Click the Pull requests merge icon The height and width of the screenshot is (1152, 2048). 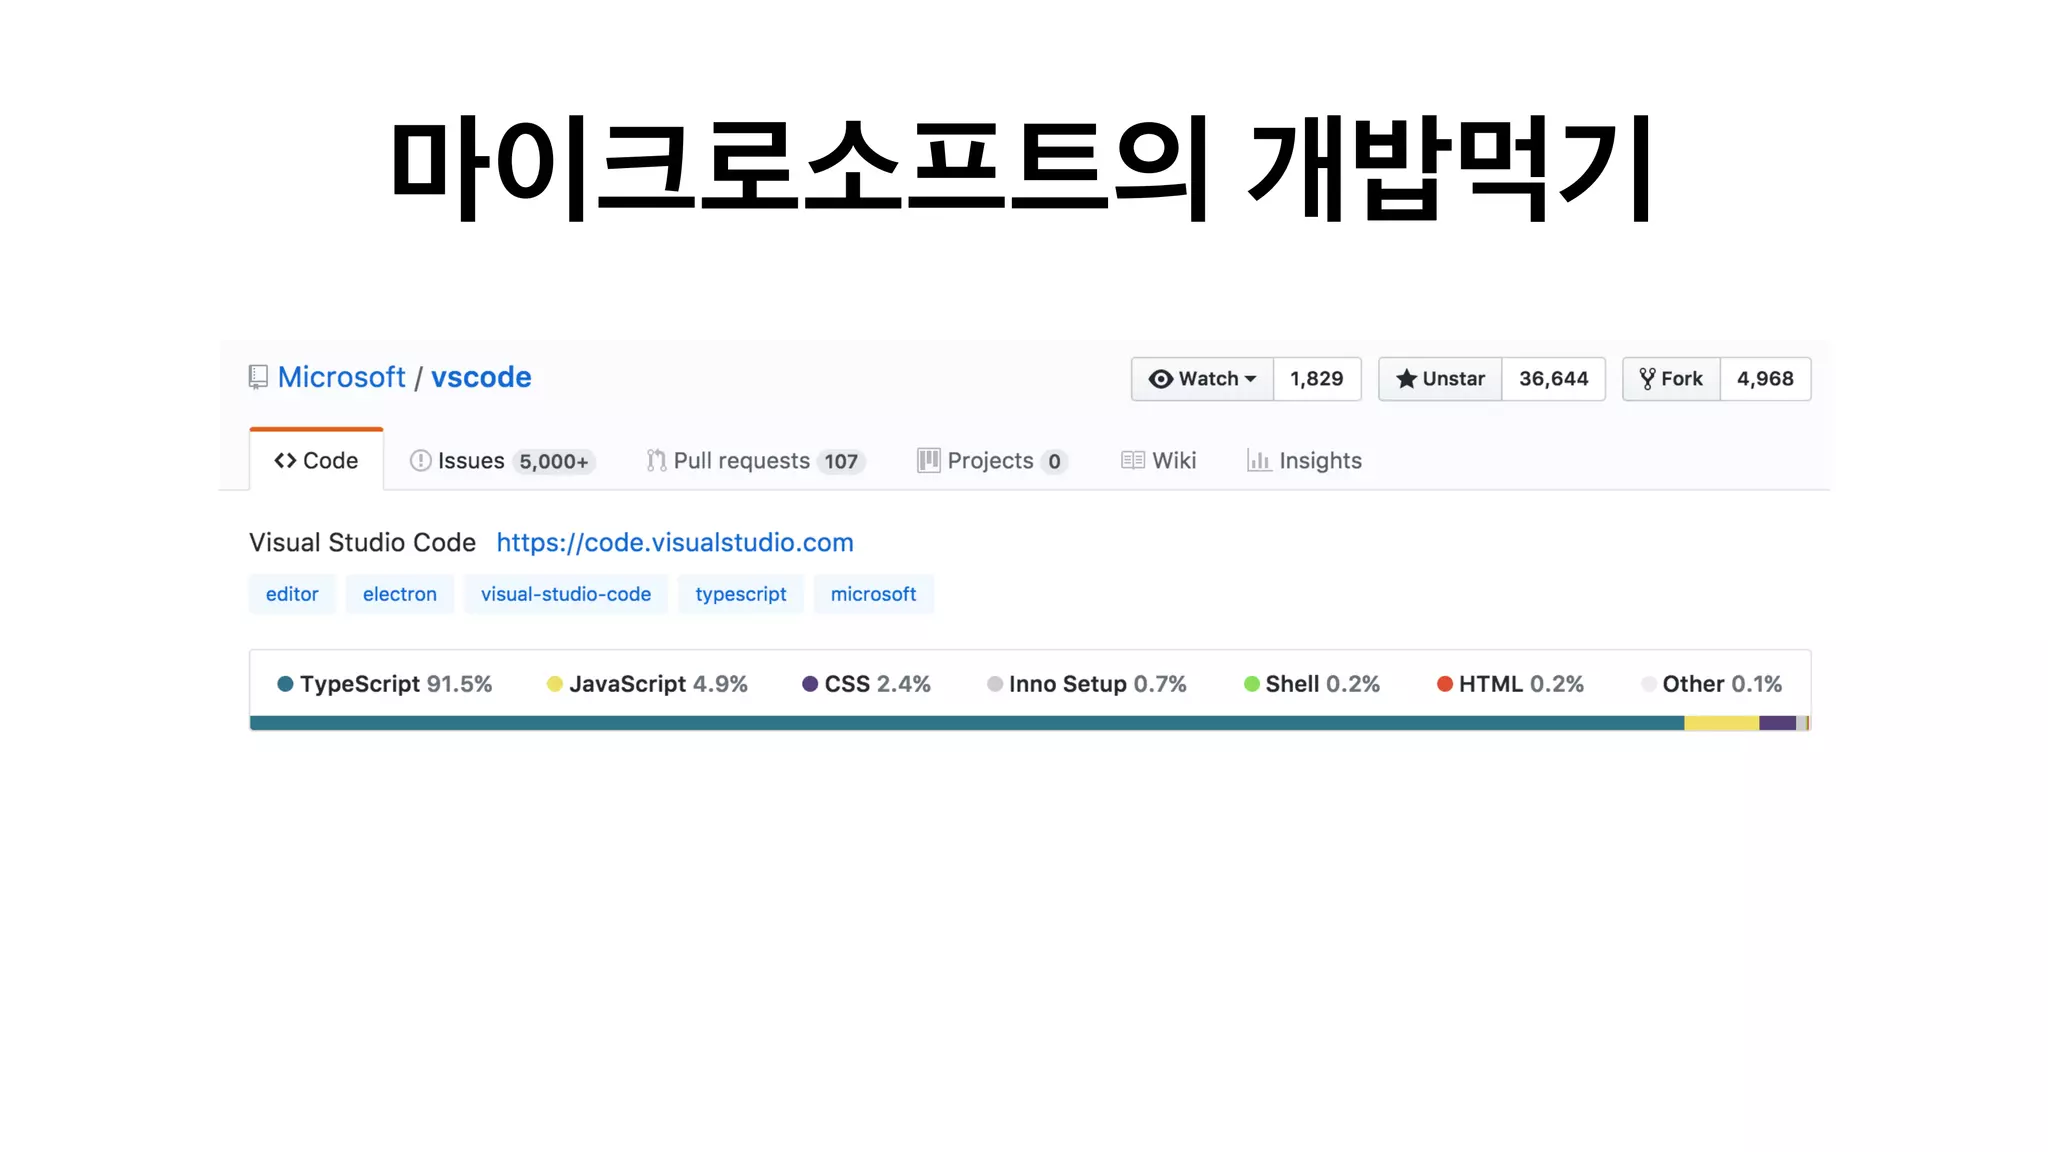coord(656,461)
